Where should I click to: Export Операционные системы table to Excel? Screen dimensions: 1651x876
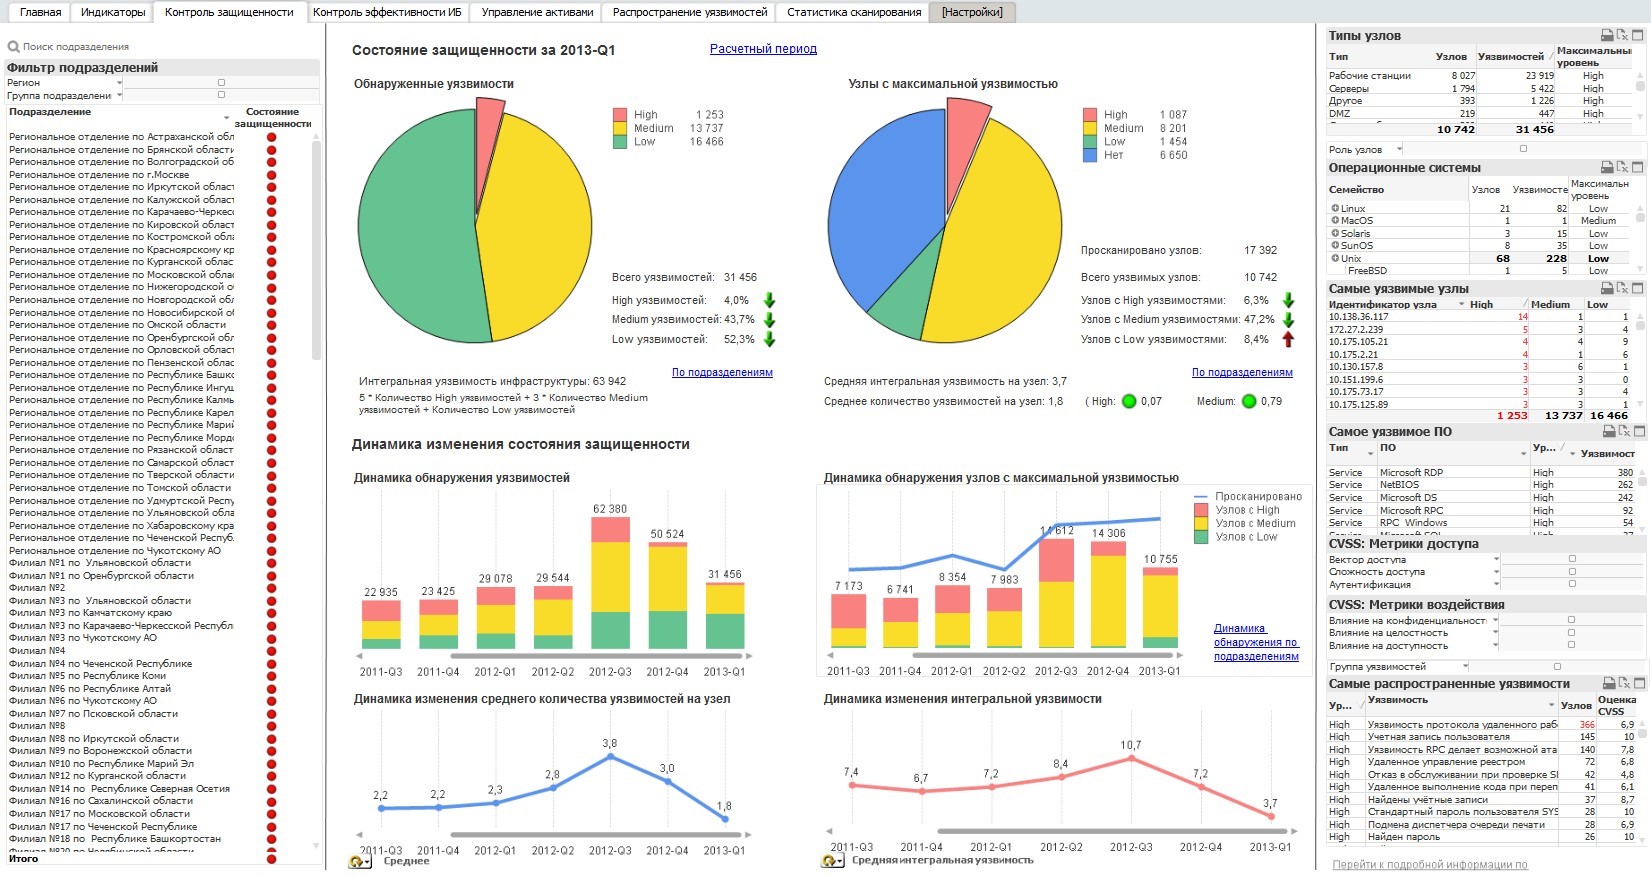pyautogui.click(x=1622, y=167)
